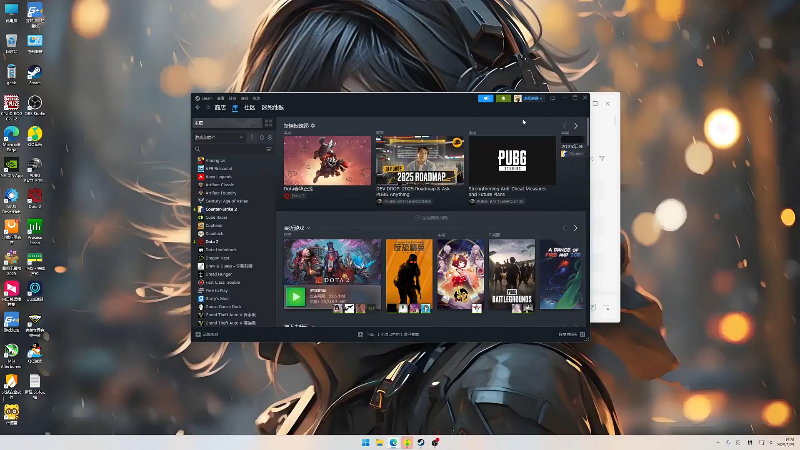Open the Steam desktop shortcut icon
Image resolution: width=800 pixels, height=450 pixels.
(35, 74)
